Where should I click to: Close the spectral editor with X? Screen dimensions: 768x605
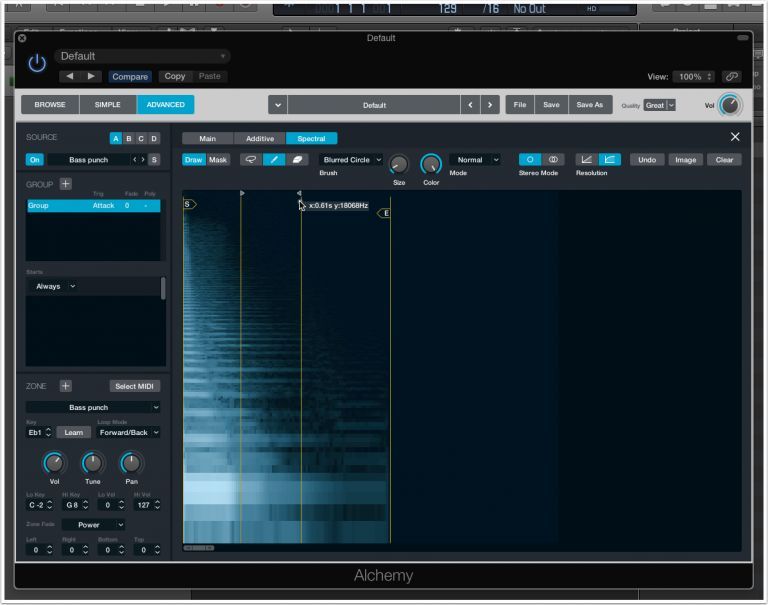(x=735, y=137)
